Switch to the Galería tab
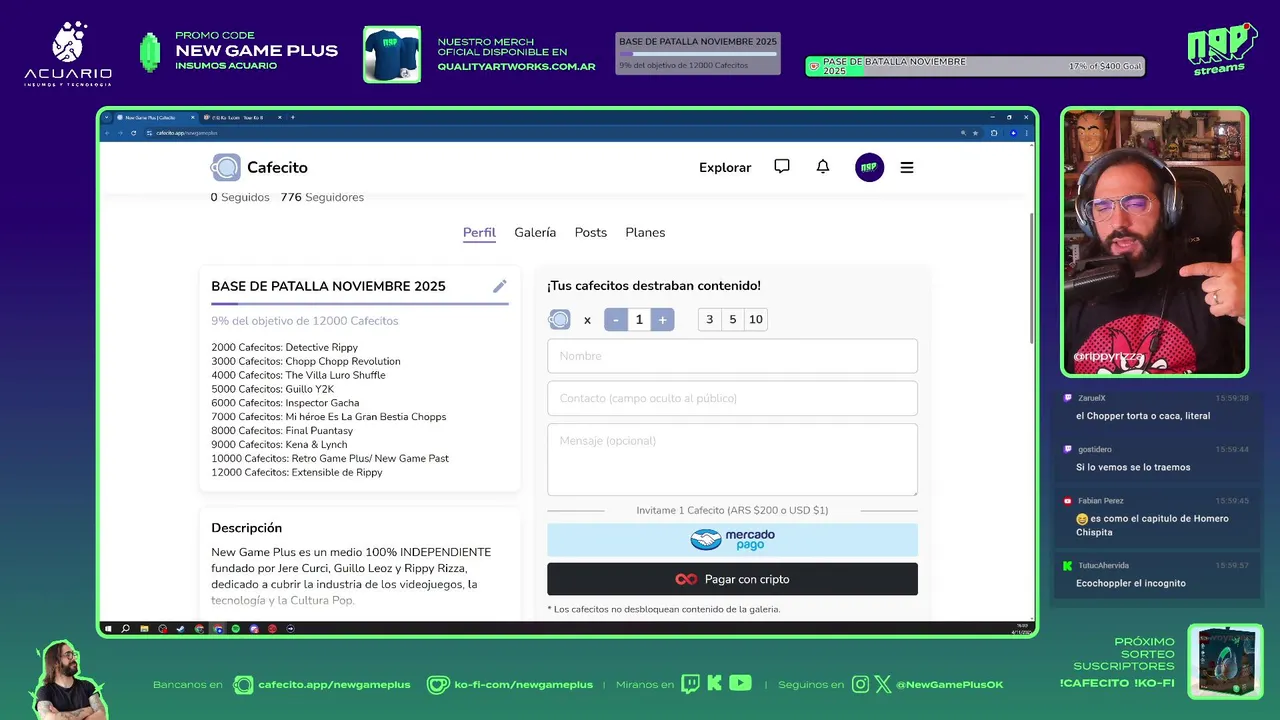 pos(535,232)
